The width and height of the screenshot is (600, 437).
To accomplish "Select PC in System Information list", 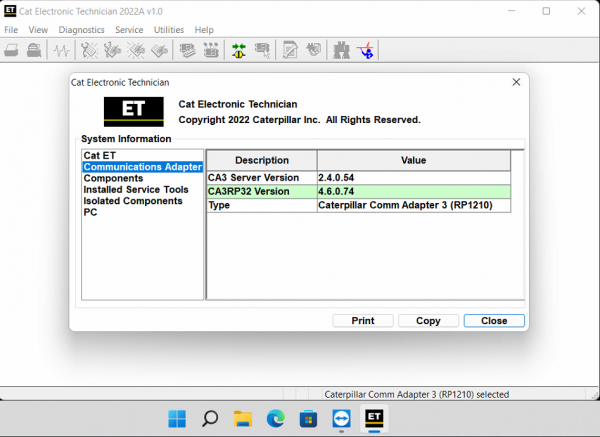I will click(90, 212).
